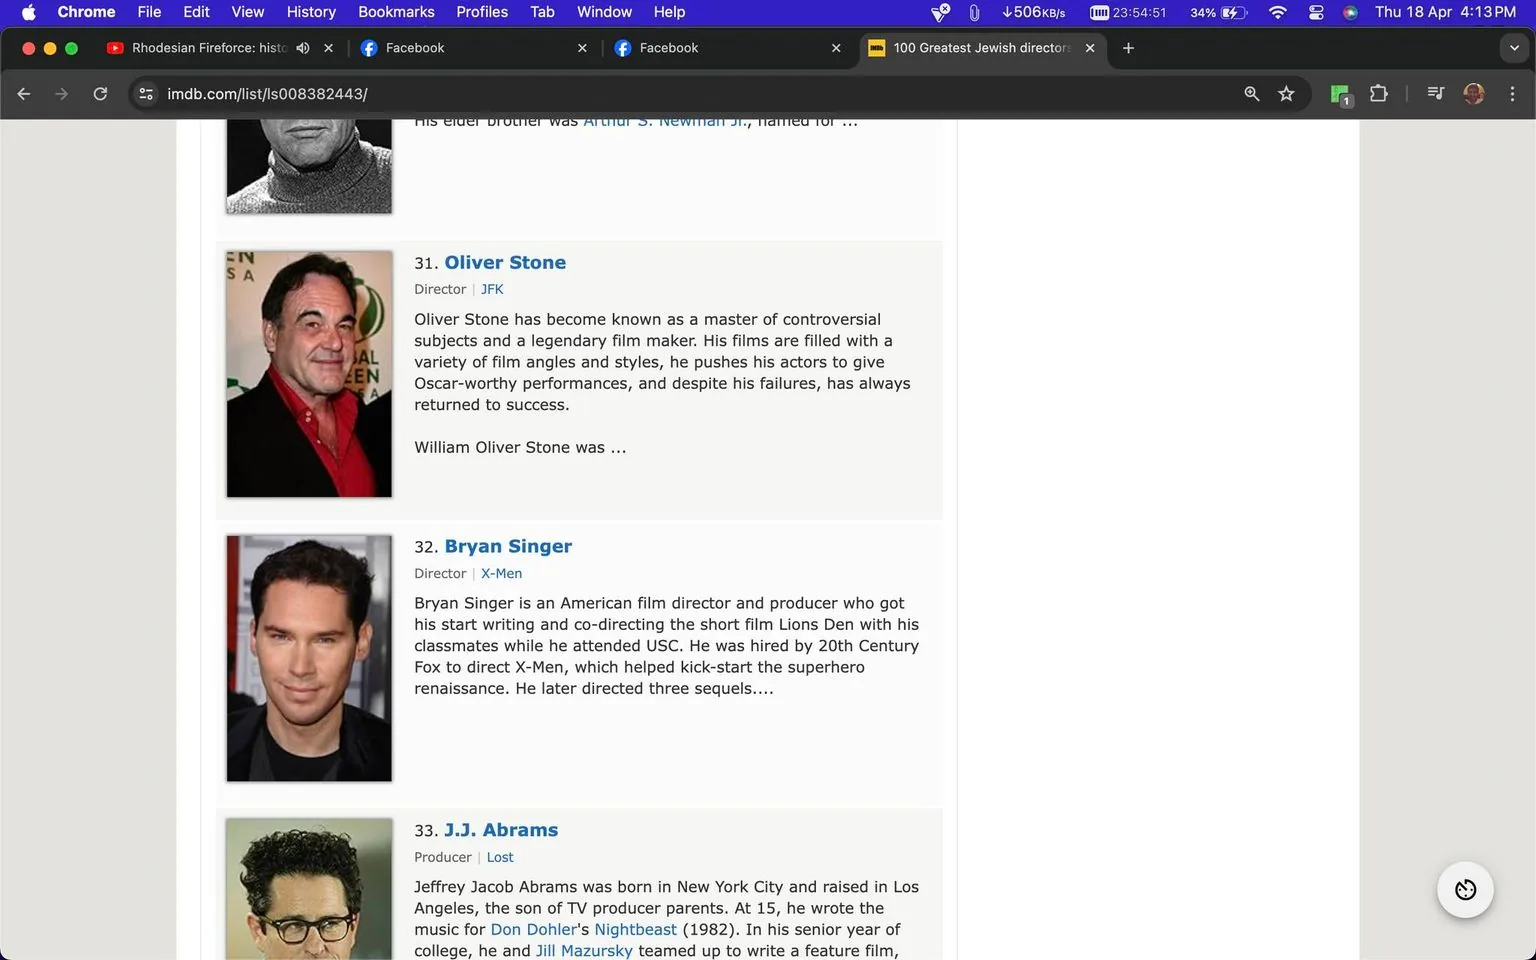
Task: Bookmark this page with the star icon
Action: point(1287,93)
